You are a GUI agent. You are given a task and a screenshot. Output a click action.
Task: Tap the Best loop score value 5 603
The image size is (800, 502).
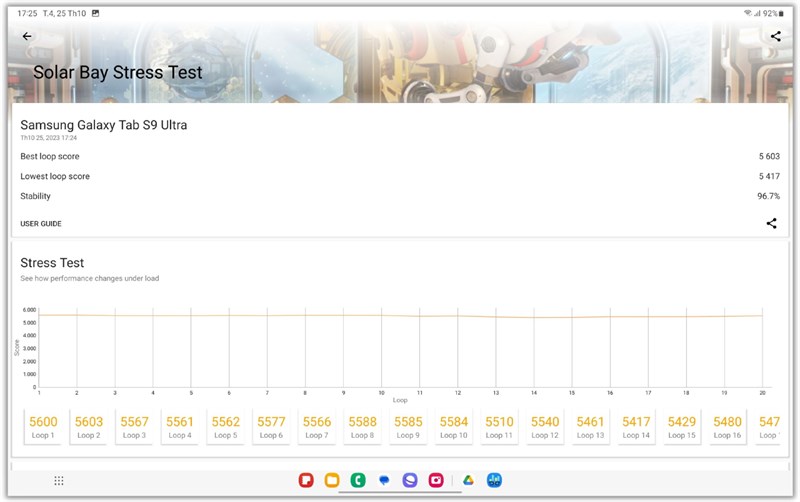(769, 156)
